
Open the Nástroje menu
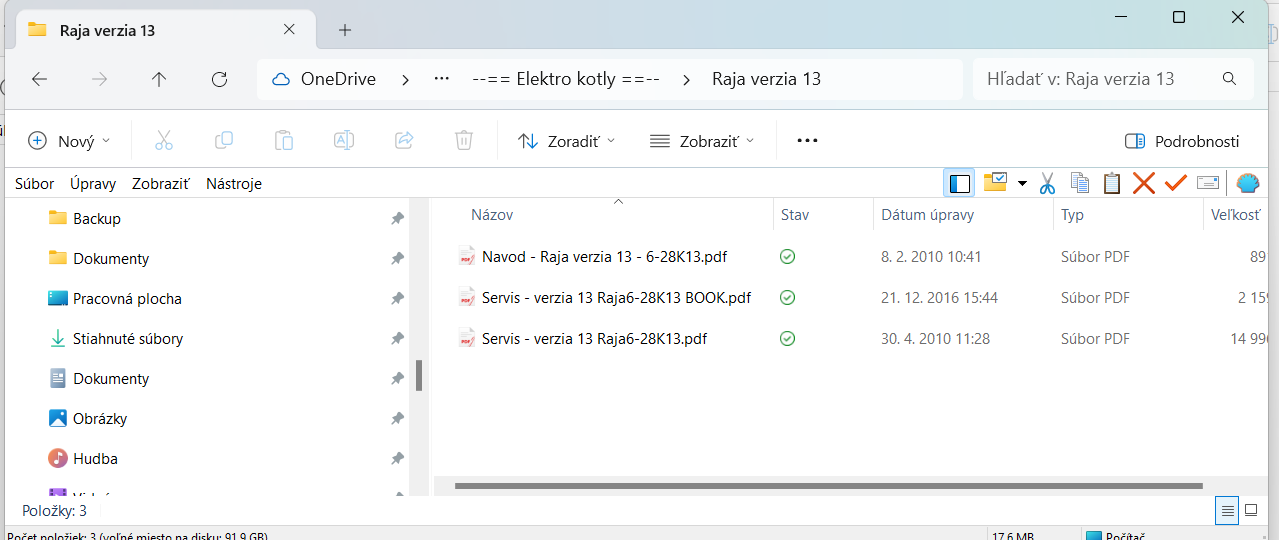pos(234,183)
